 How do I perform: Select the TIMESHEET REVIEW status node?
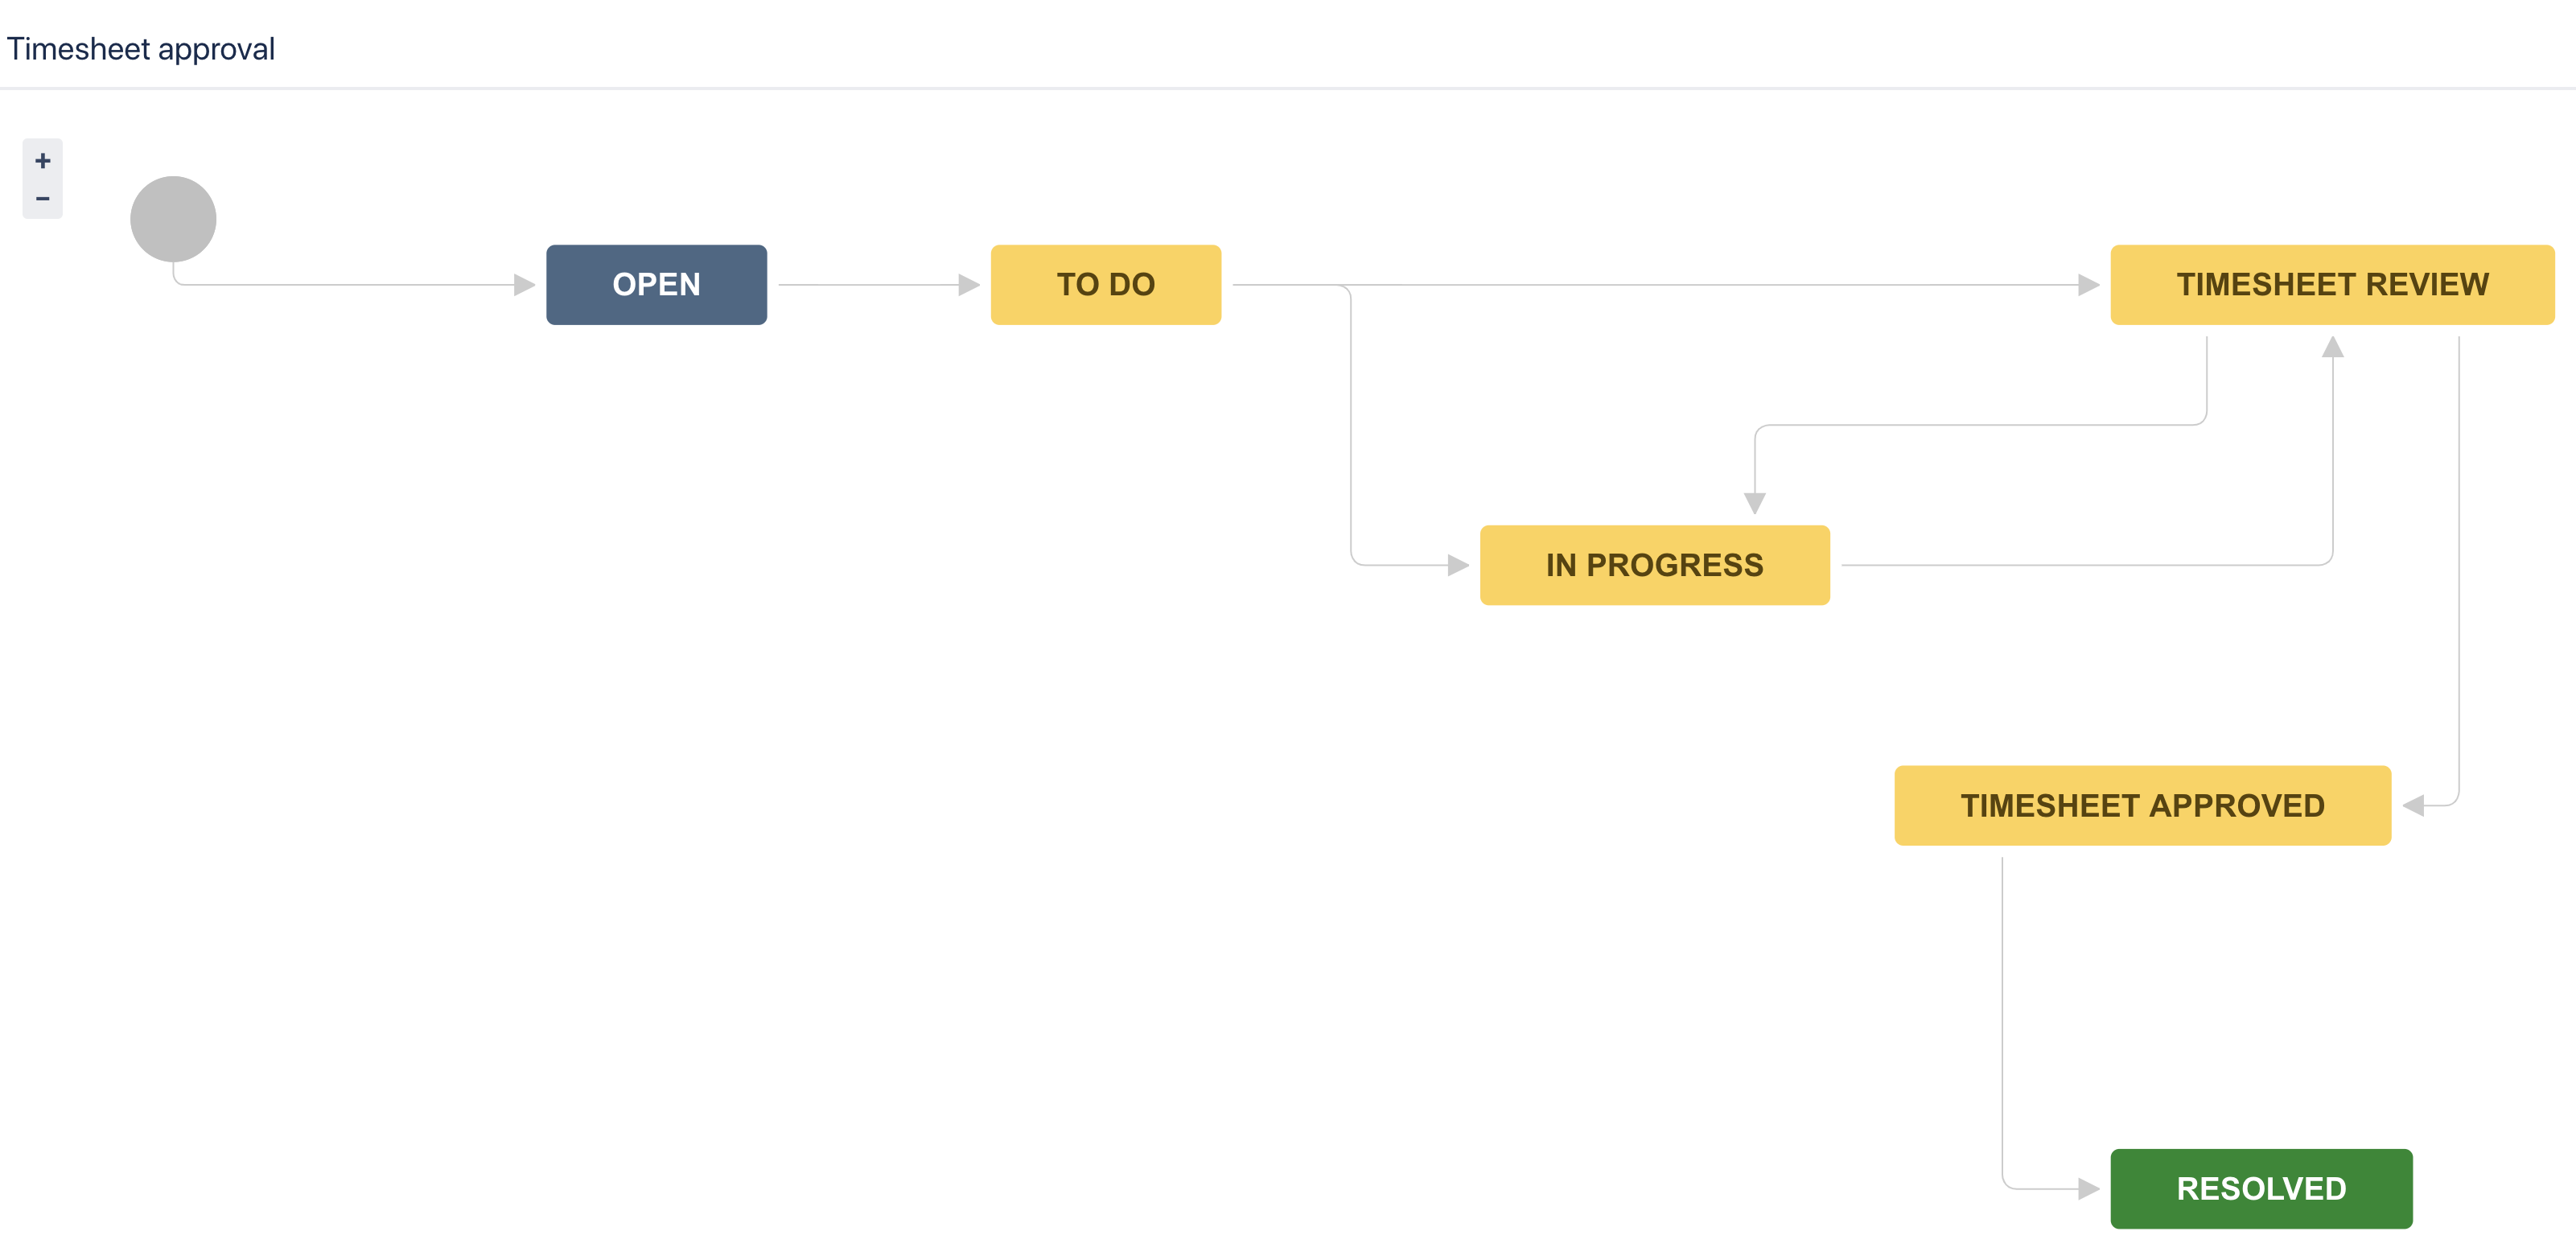2332,285
